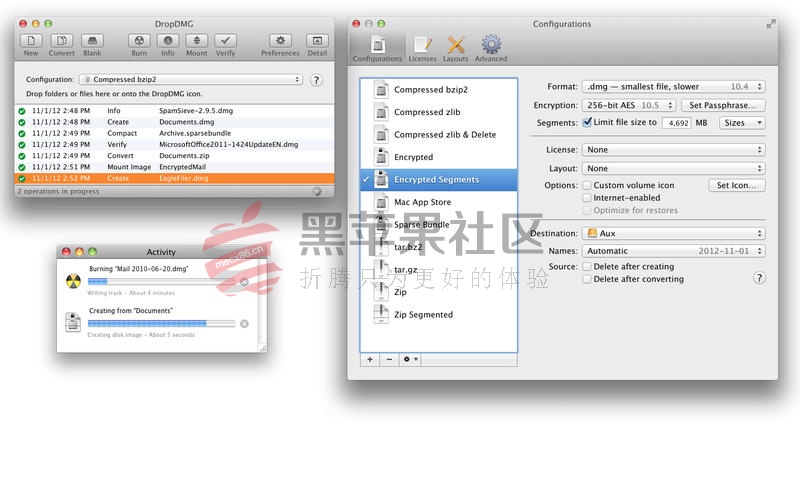
Task: Open the Format dropdown
Action: point(673,87)
